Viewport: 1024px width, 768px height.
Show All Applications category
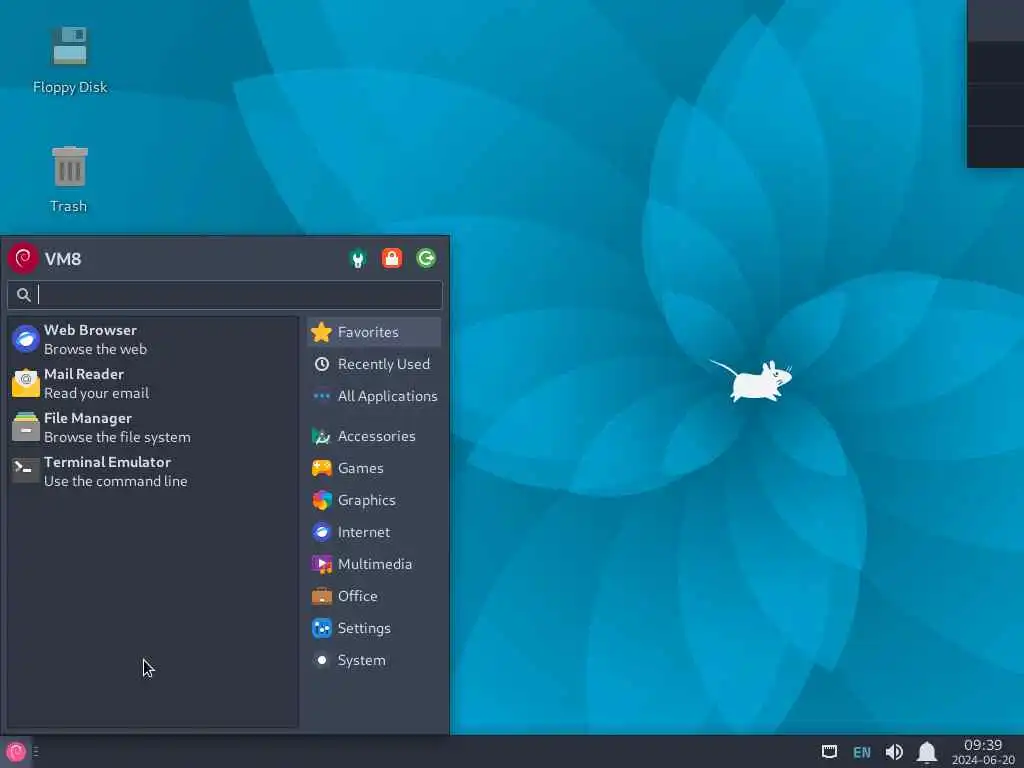(374, 396)
